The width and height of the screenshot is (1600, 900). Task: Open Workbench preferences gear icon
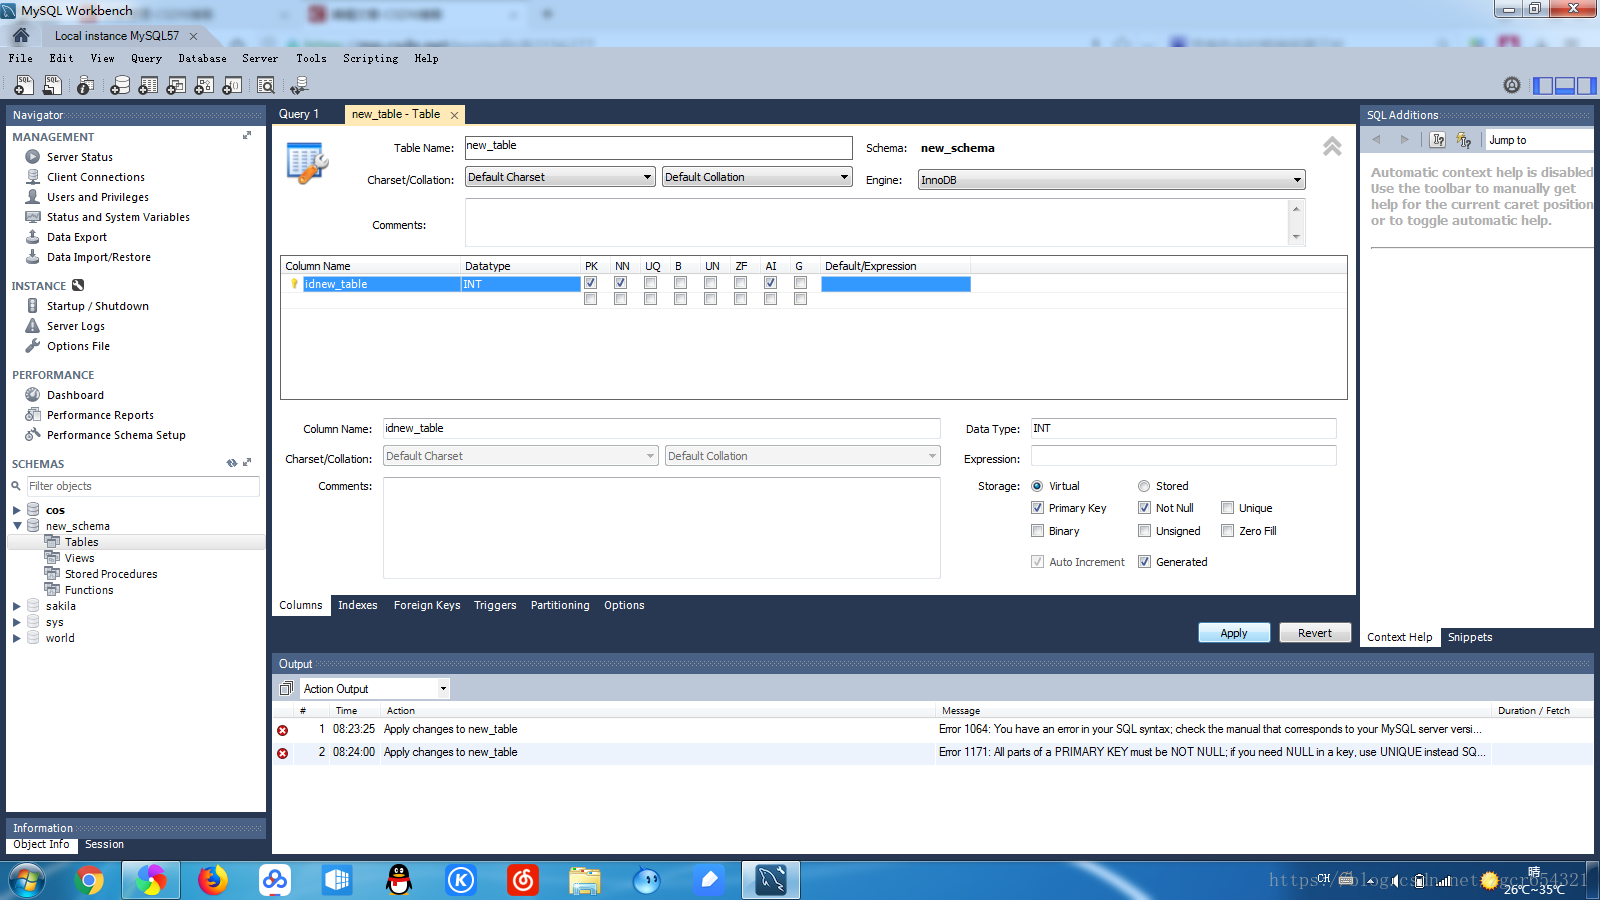coord(1512,86)
